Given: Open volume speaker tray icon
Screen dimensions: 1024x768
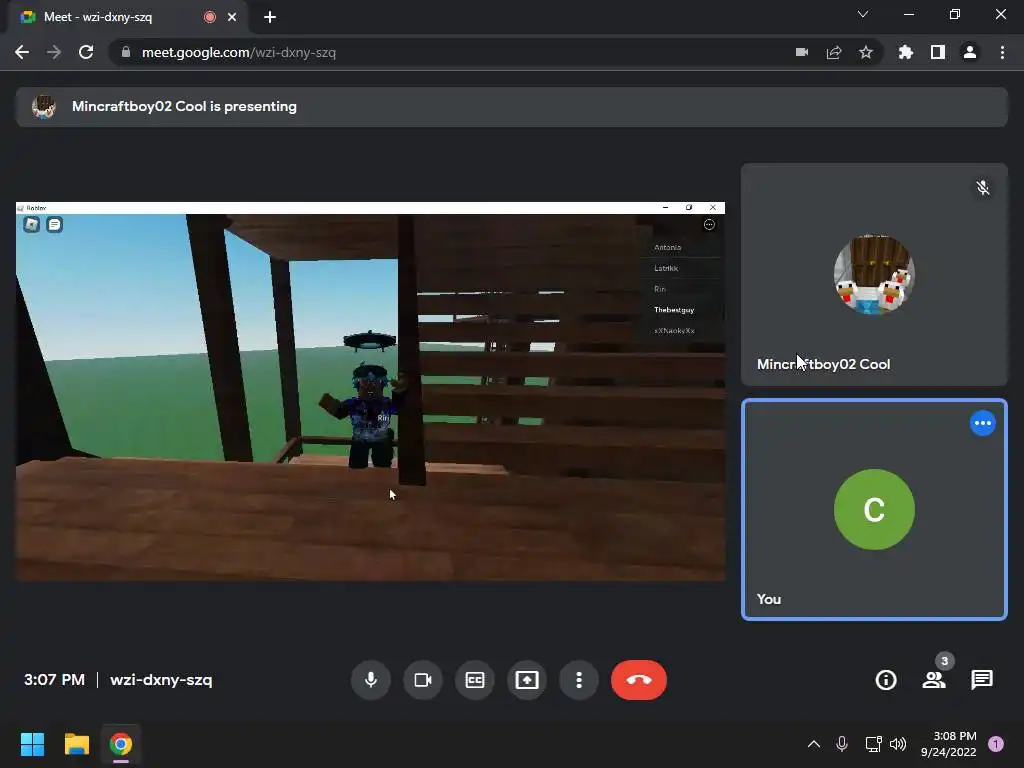Looking at the screenshot, I should click(898, 744).
